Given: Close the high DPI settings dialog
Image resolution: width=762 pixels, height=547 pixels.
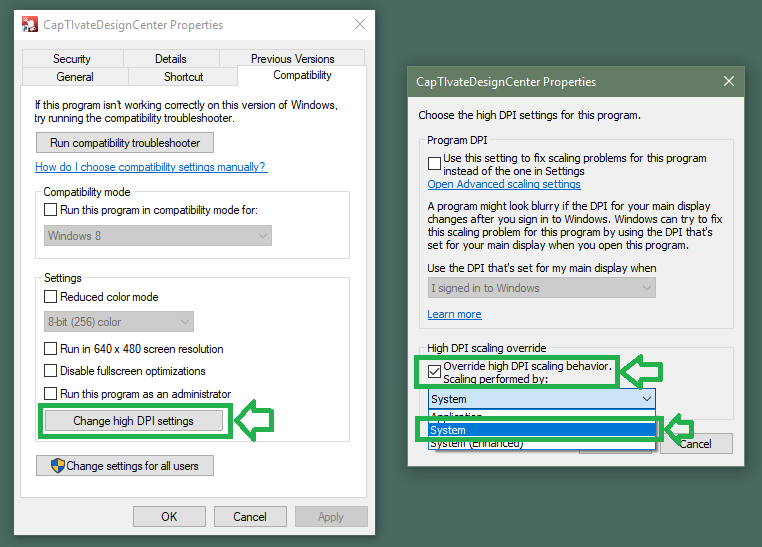Looking at the screenshot, I should pos(728,81).
